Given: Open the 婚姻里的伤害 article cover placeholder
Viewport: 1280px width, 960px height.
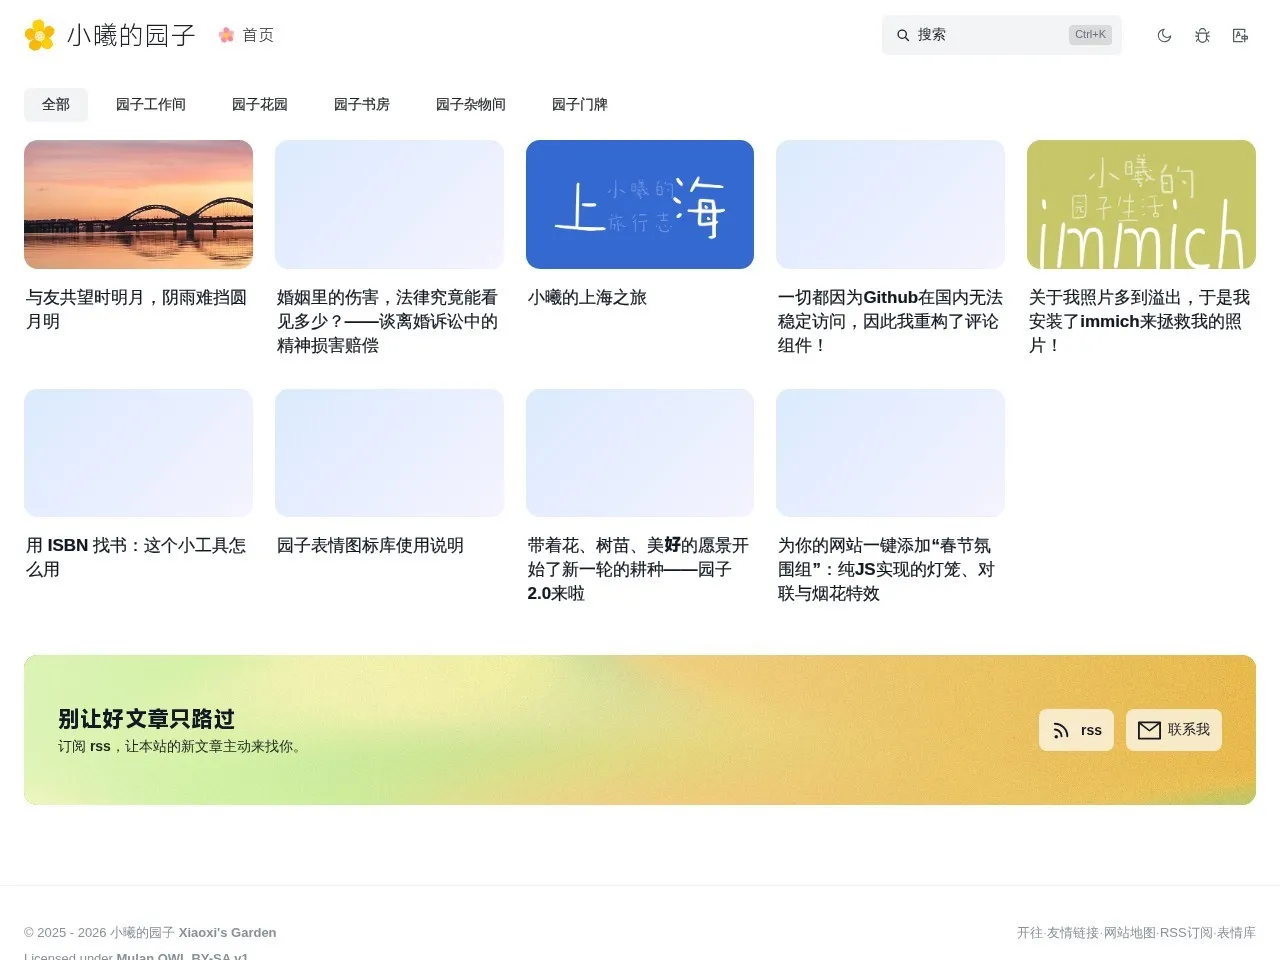Looking at the screenshot, I should click(389, 204).
